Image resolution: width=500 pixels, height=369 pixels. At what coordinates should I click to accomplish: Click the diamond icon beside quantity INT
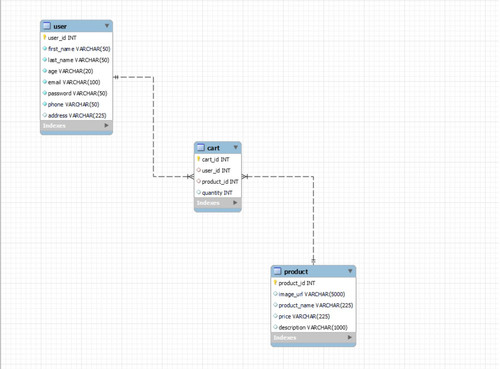[x=199, y=192]
